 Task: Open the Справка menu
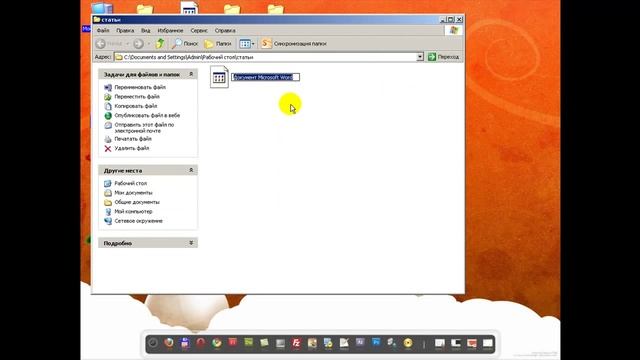pyautogui.click(x=225, y=31)
